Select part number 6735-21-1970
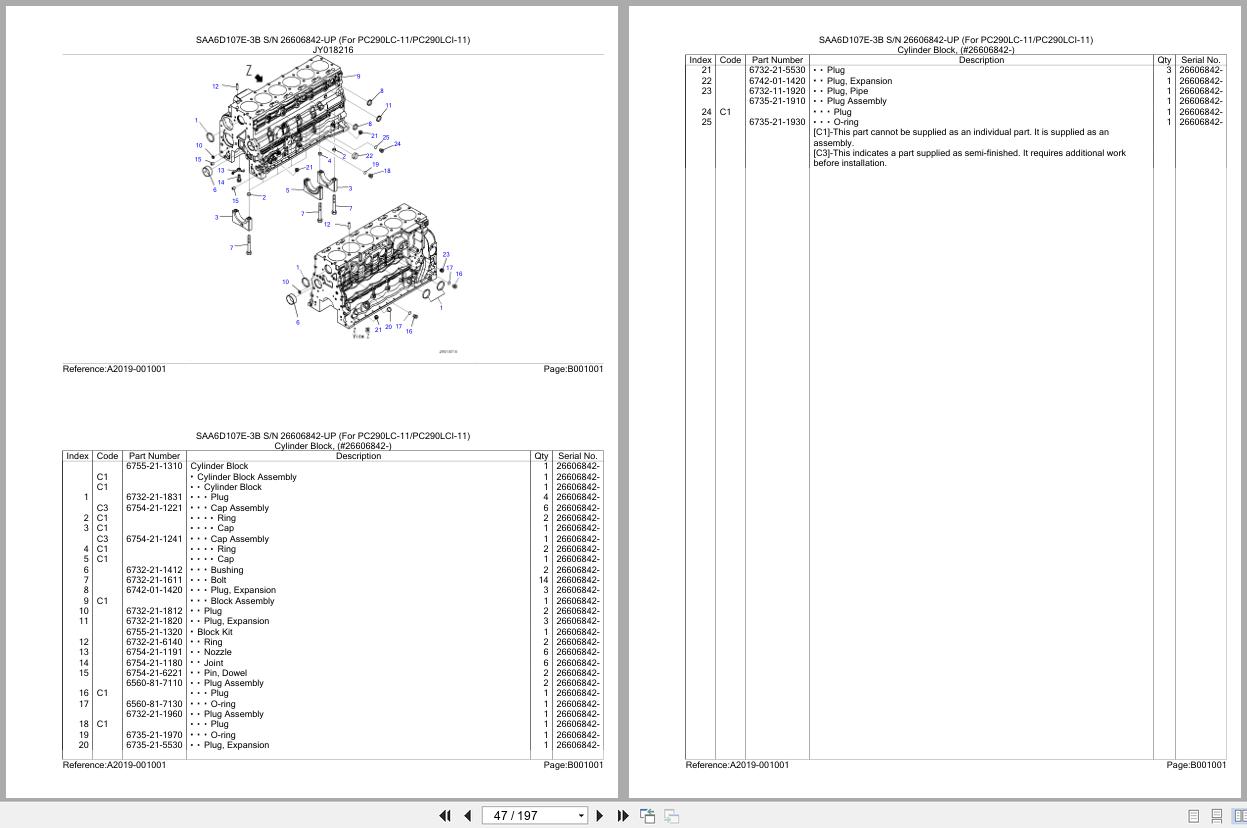Image resolution: width=1247 pixels, height=828 pixels. tap(154, 735)
